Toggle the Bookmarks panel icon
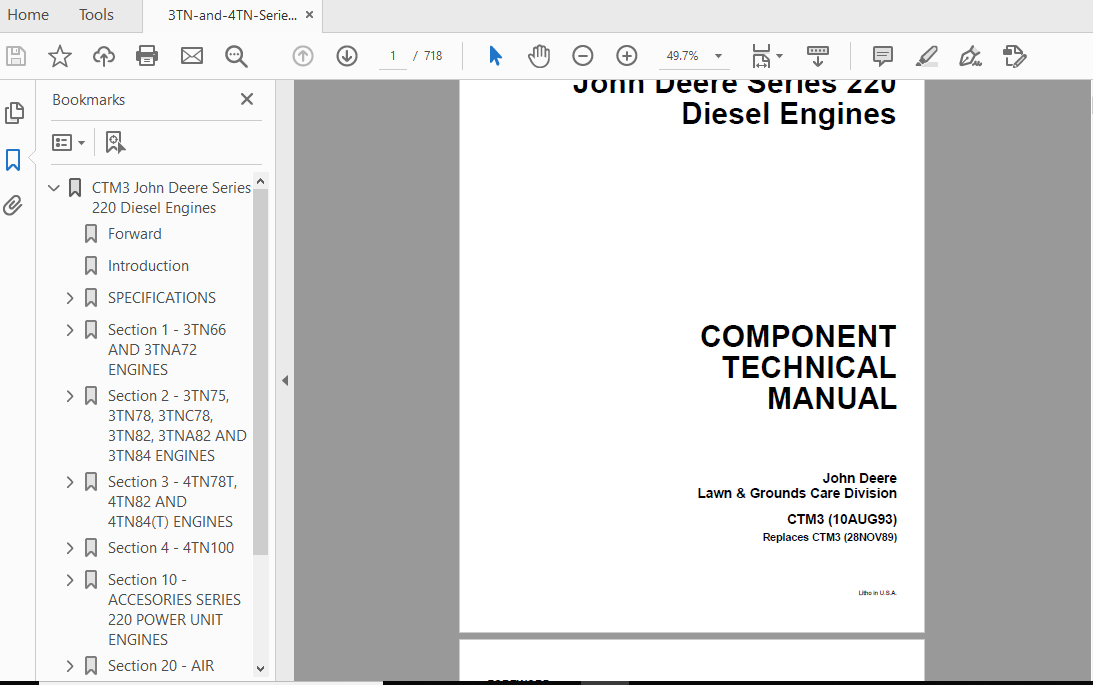The height and width of the screenshot is (685, 1093). [x=13, y=160]
